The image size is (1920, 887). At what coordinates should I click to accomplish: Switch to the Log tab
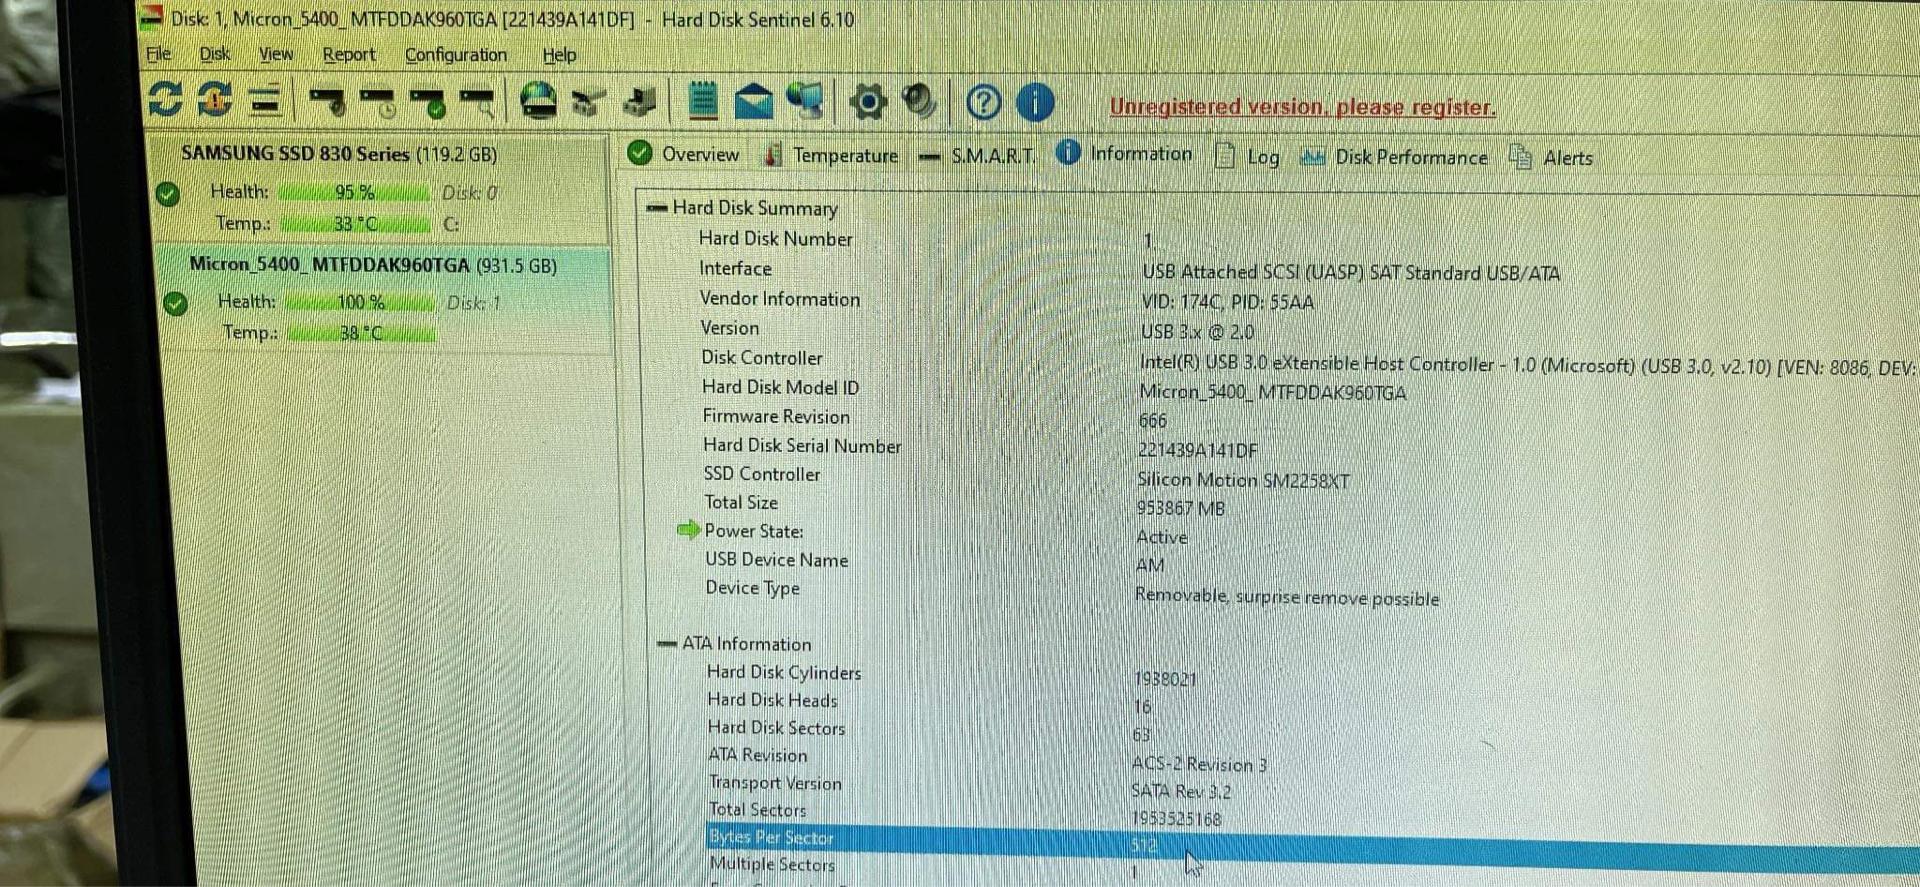pyautogui.click(x=1247, y=157)
